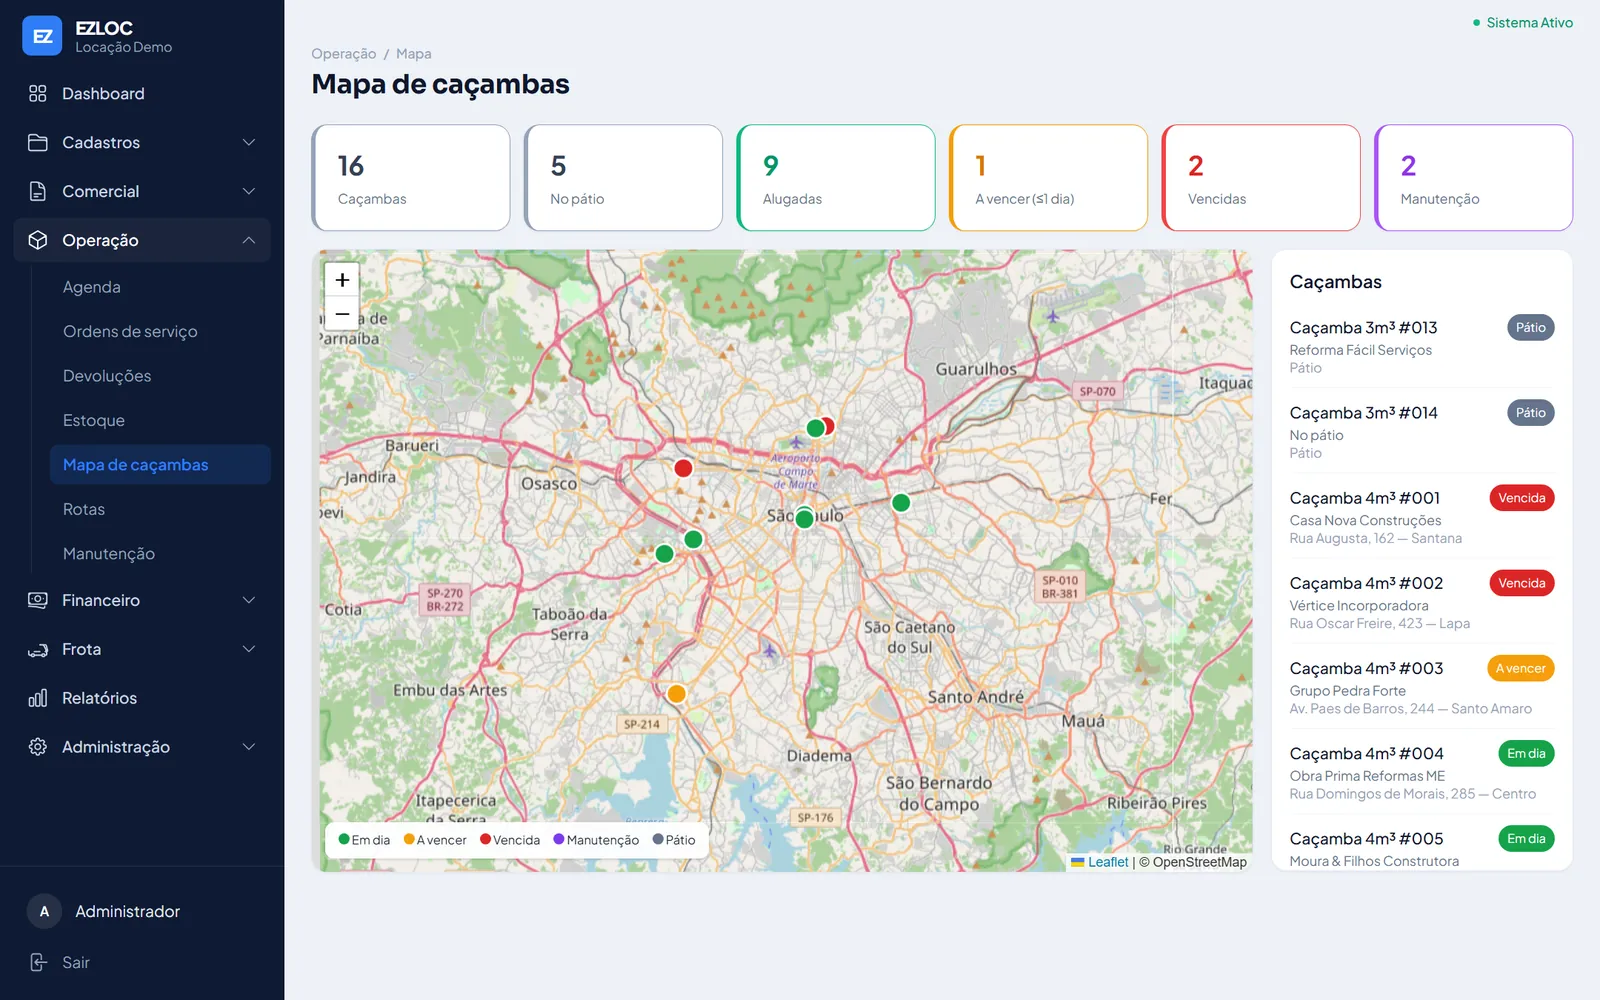Click the Administração gear icon
1600x1000 pixels.
click(38, 747)
